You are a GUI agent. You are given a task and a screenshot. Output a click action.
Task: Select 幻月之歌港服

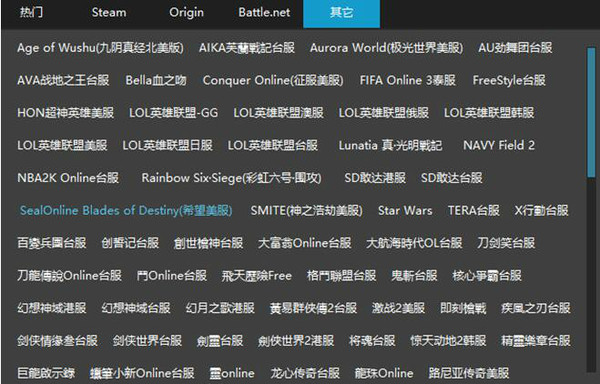(220, 308)
